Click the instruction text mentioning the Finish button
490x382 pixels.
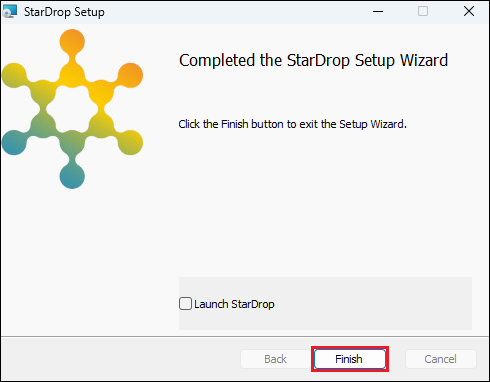tap(293, 124)
